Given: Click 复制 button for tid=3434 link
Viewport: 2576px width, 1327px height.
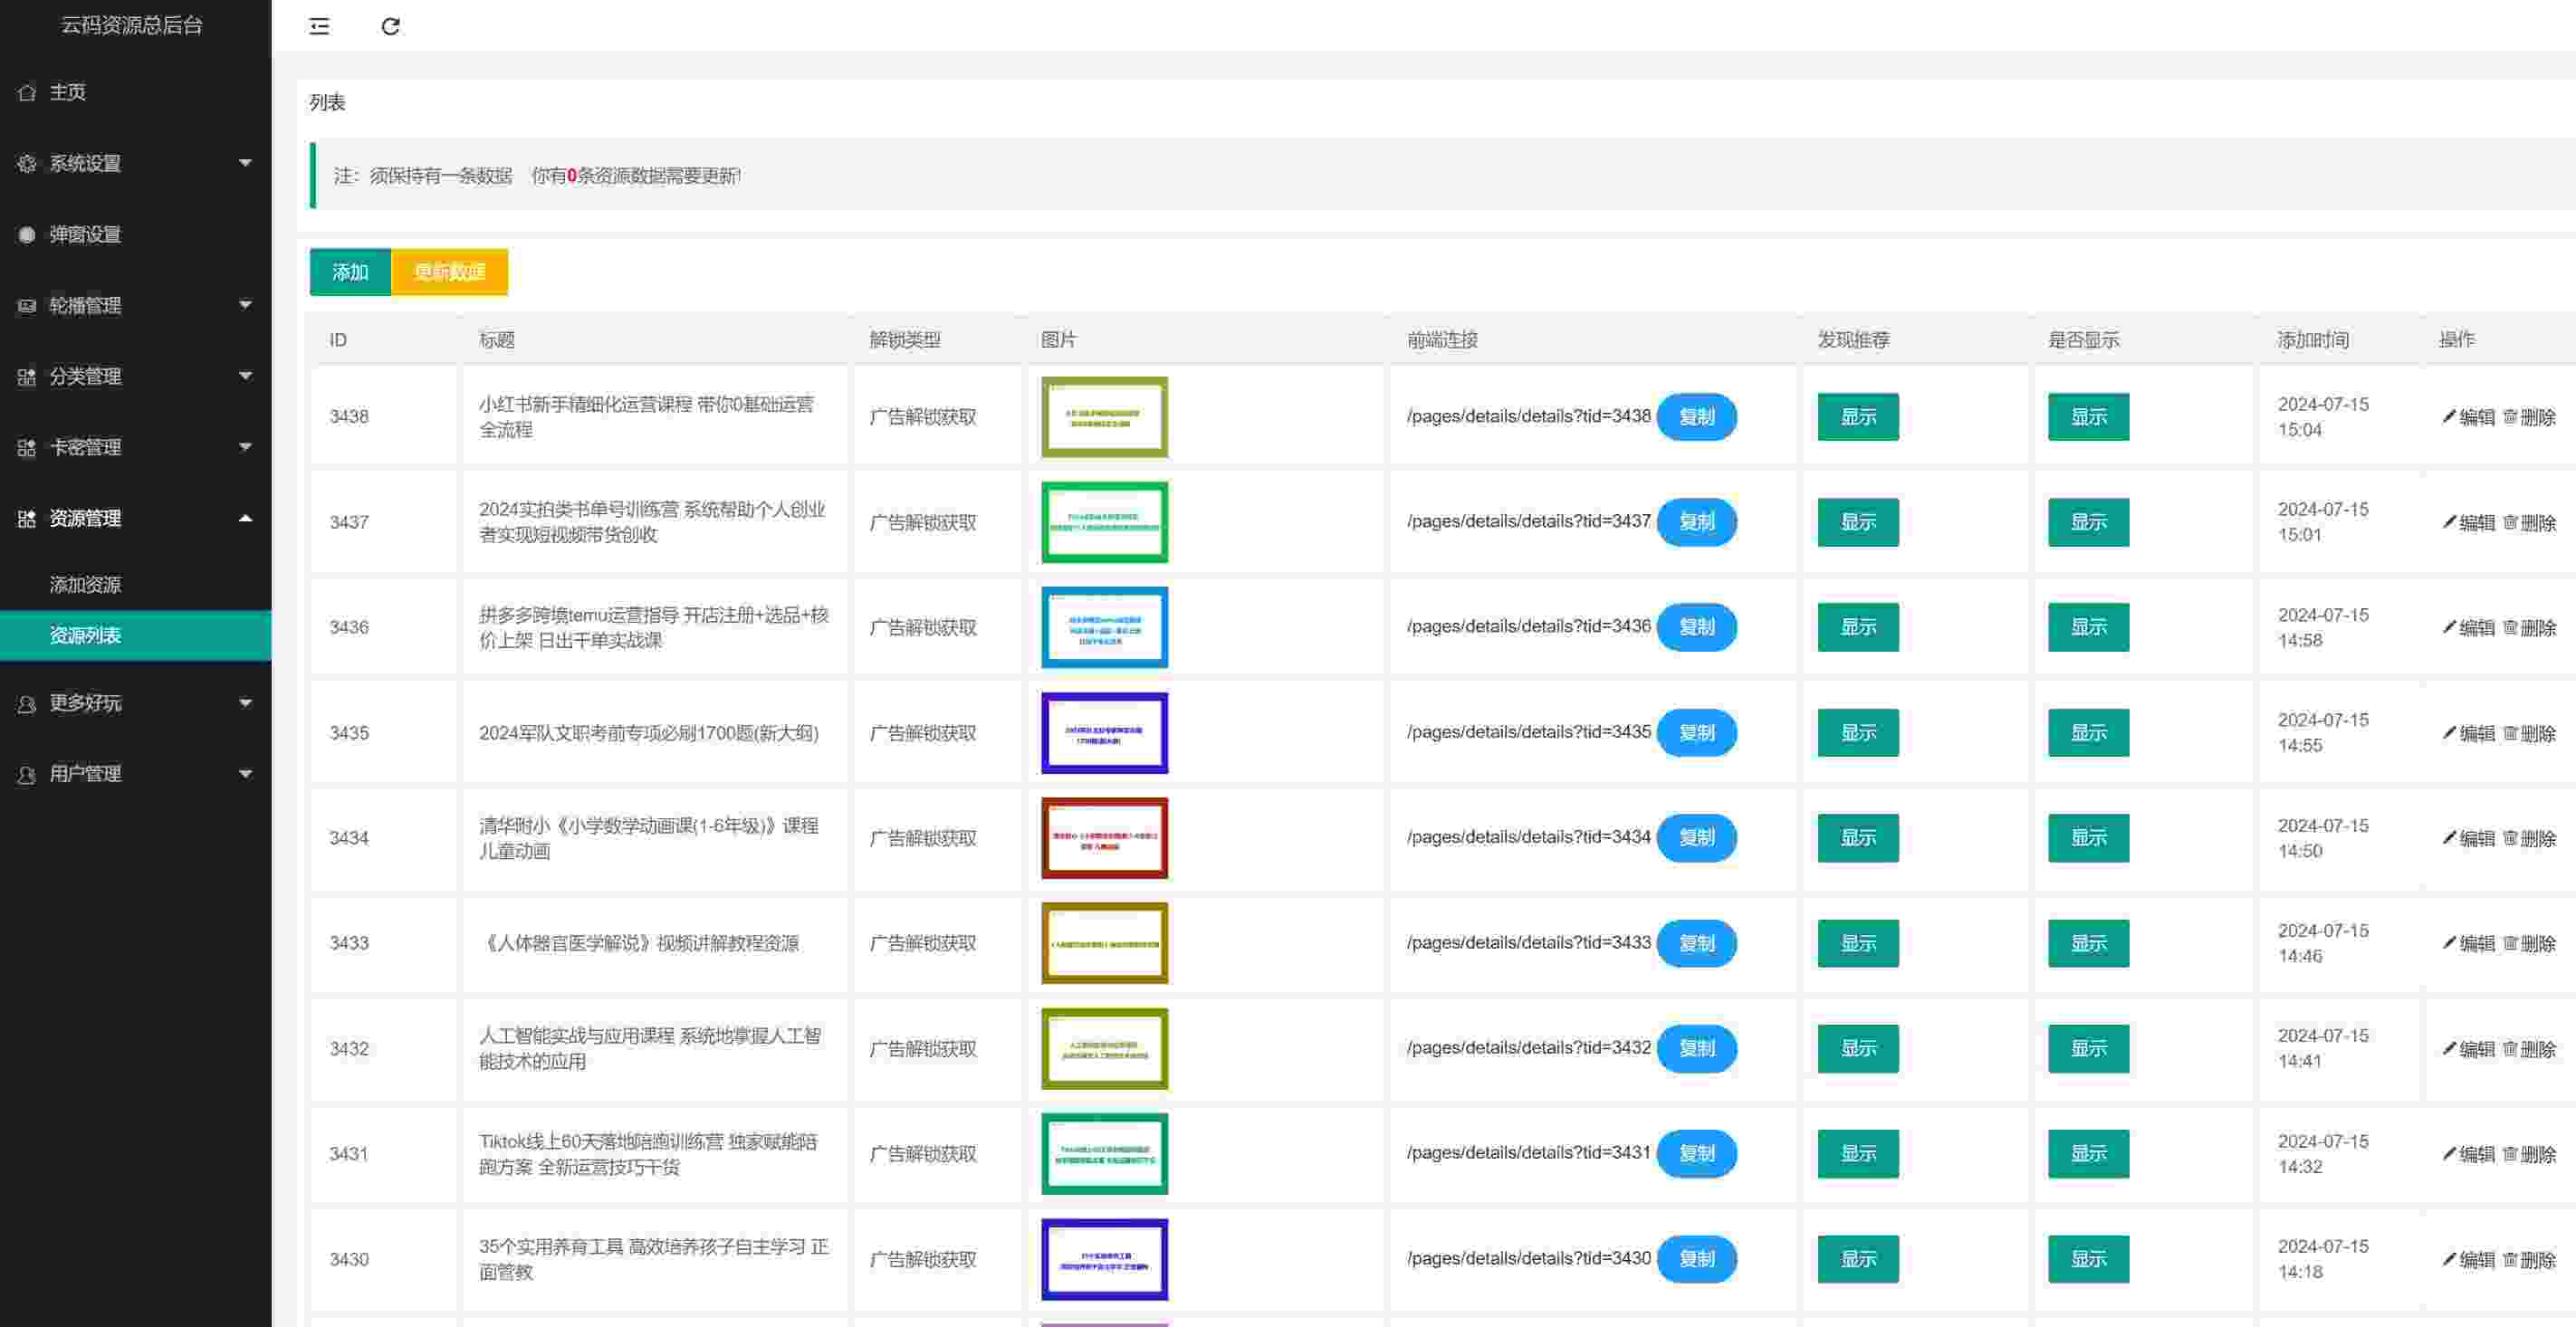Looking at the screenshot, I should (x=1696, y=838).
